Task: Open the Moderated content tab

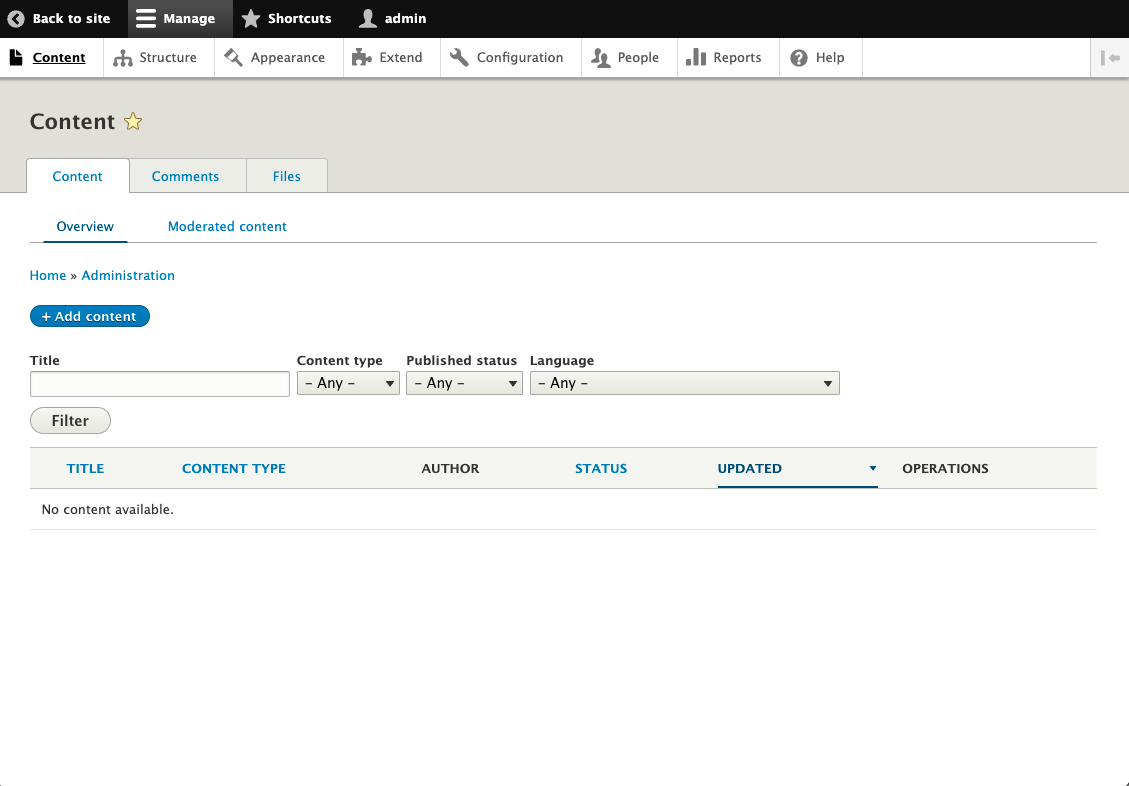Action: pyautogui.click(x=227, y=226)
